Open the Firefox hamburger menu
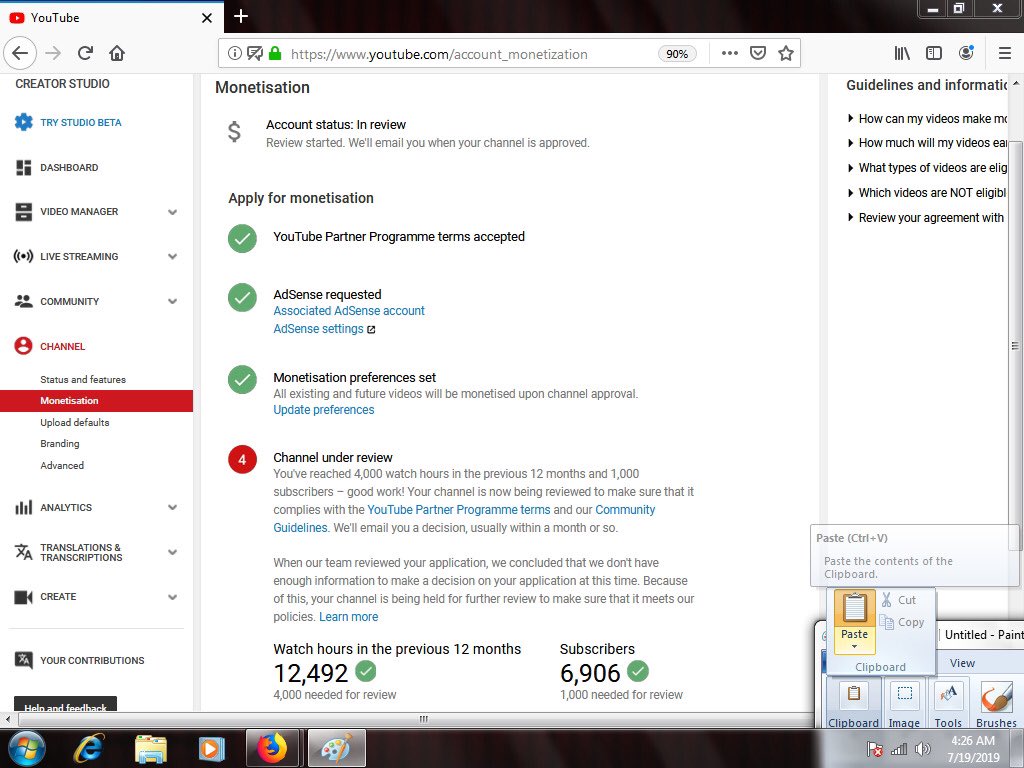 click(x=1005, y=54)
